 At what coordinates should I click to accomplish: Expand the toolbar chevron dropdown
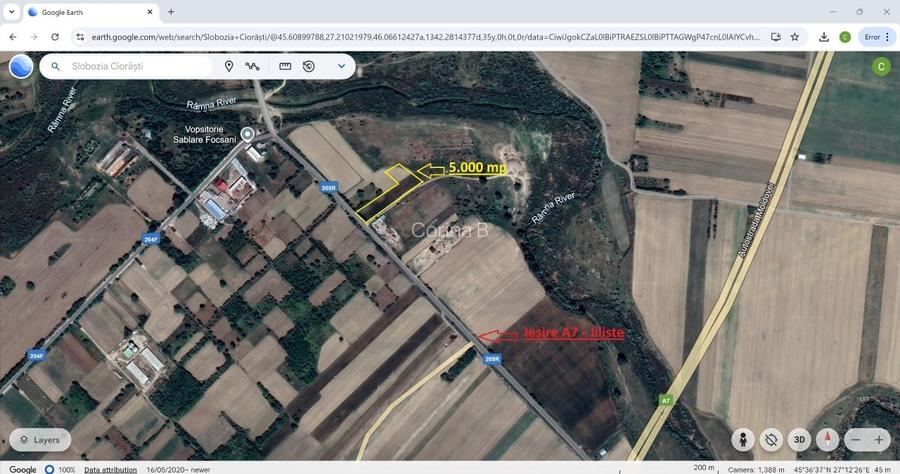(341, 67)
